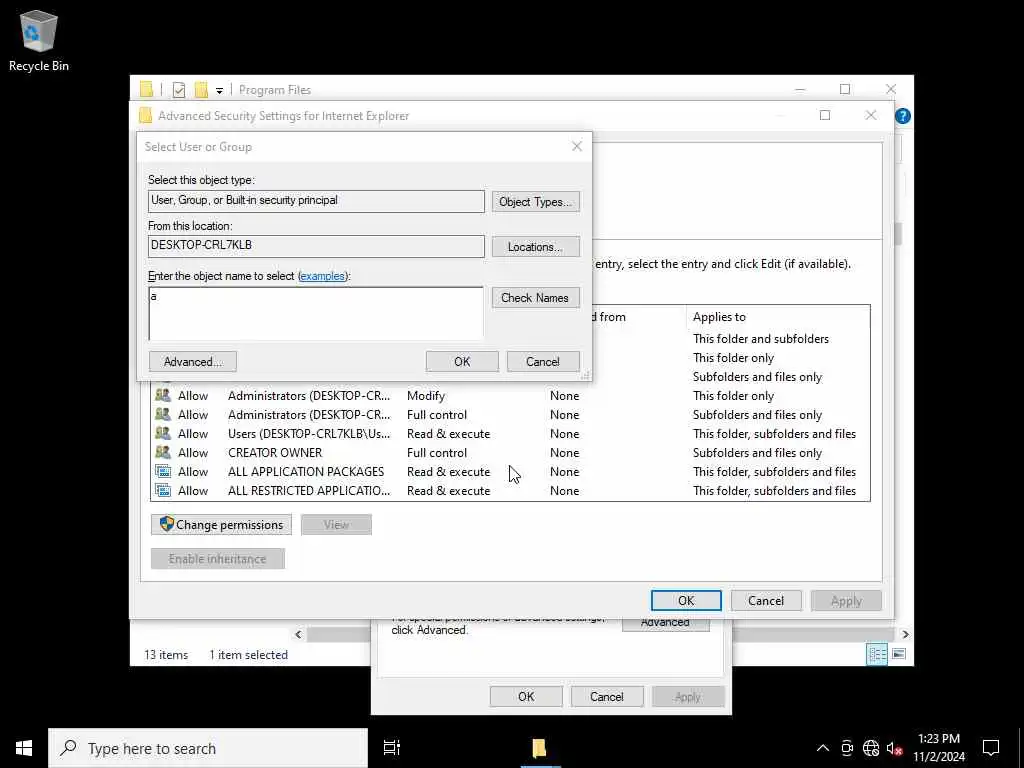Select the ALL APPLICATION PACKAGES entry
Screen dimensions: 1024x768
(x=509, y=472)
